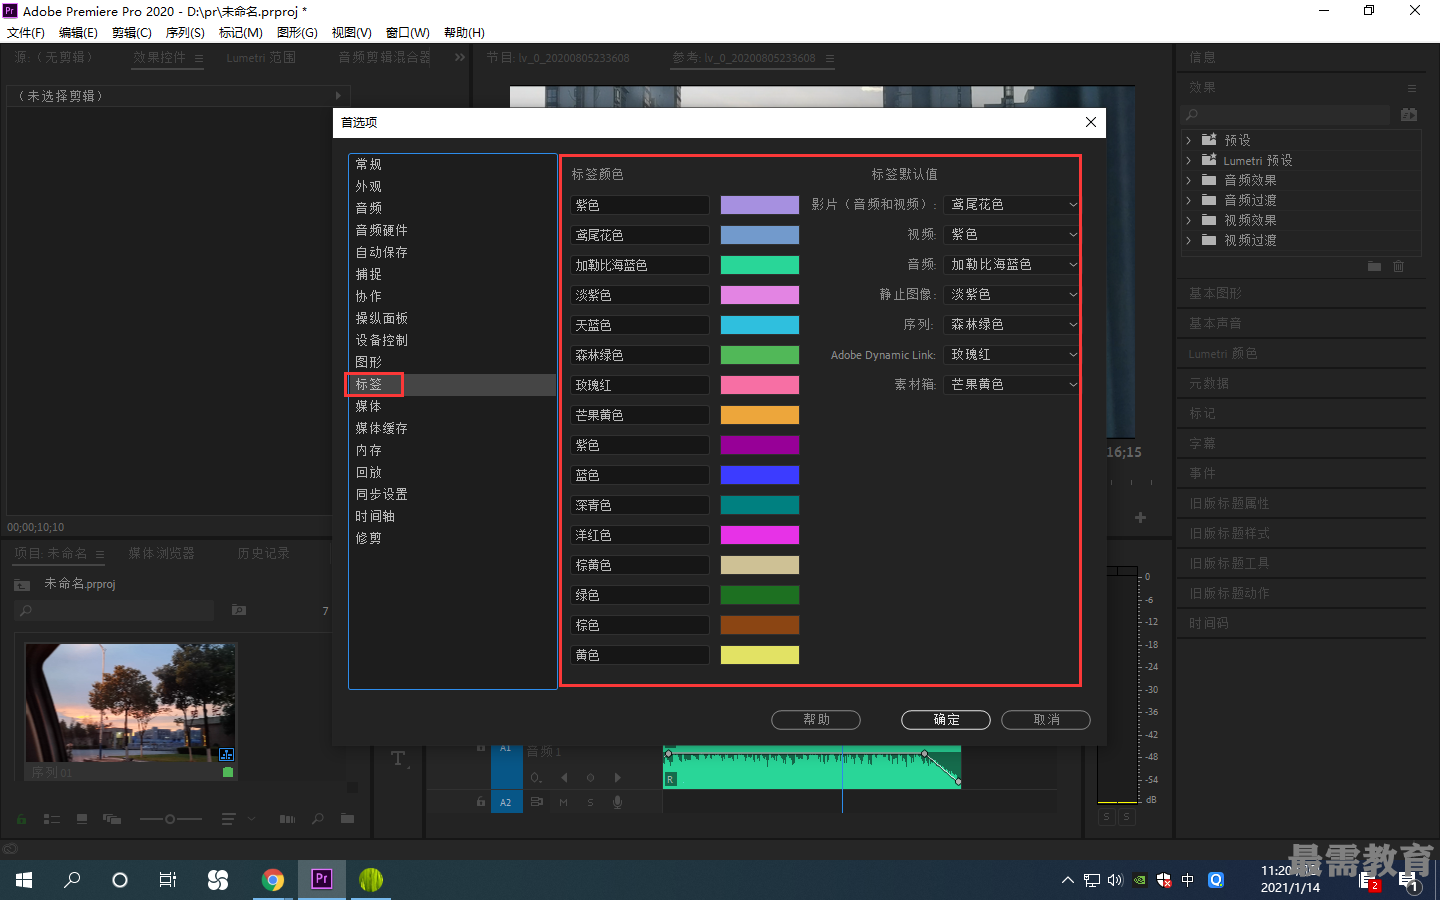Click the thumbnail zoom slider in project panel
The image size is (1440, 900).
pos(170,819)
